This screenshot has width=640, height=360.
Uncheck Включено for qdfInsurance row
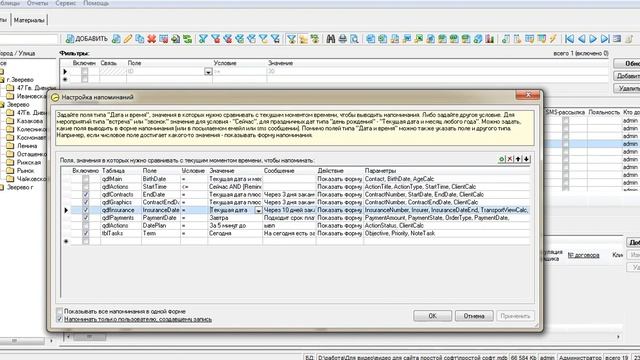tap(85, 210)
